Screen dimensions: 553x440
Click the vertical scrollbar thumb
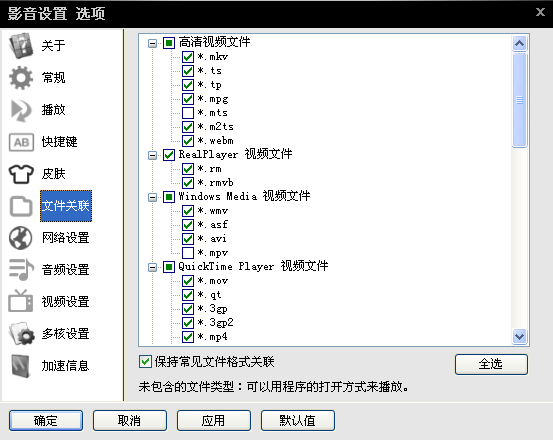(519, 100)
